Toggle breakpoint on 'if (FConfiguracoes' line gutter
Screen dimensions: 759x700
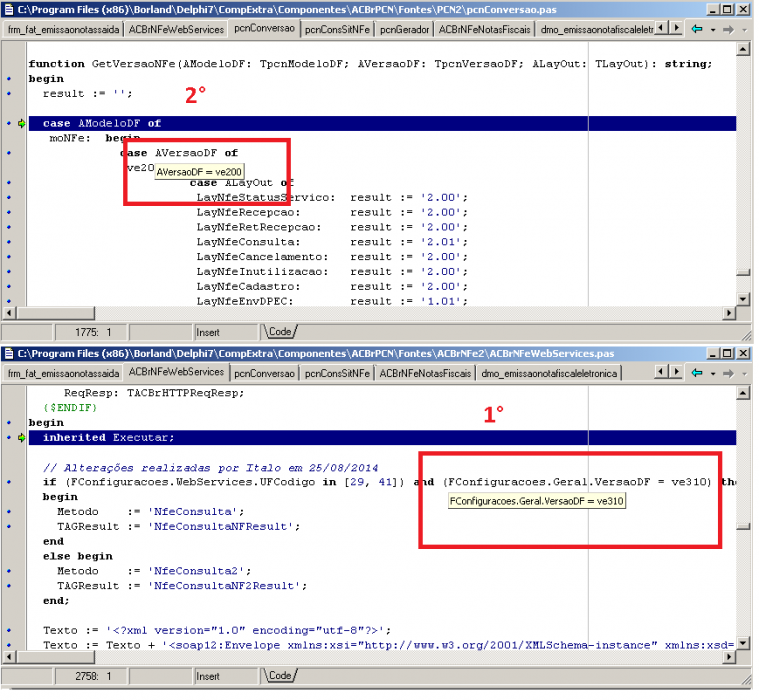coord(9,482)
